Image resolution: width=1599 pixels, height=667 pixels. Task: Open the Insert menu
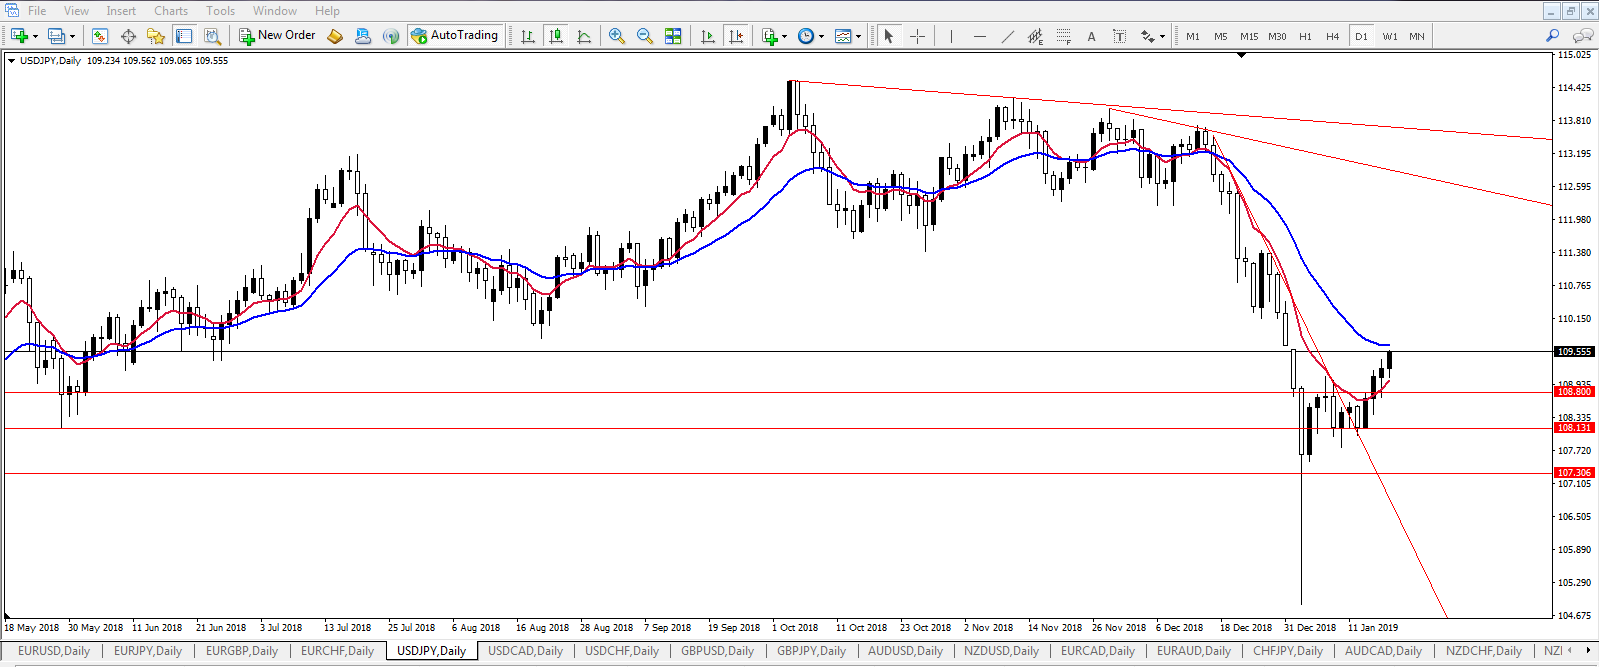click(x=121, y=11)
